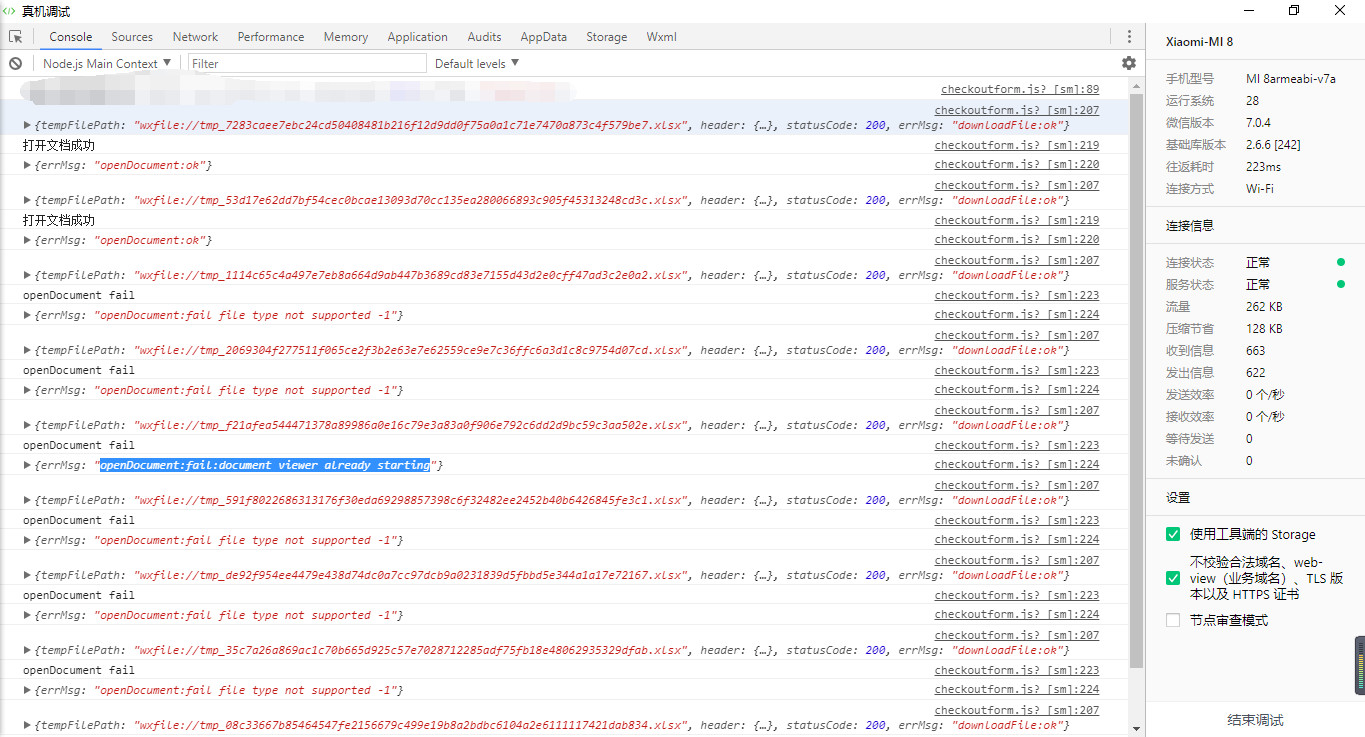
Task: Open the Storage tab
Action: (x=607, y=37)
